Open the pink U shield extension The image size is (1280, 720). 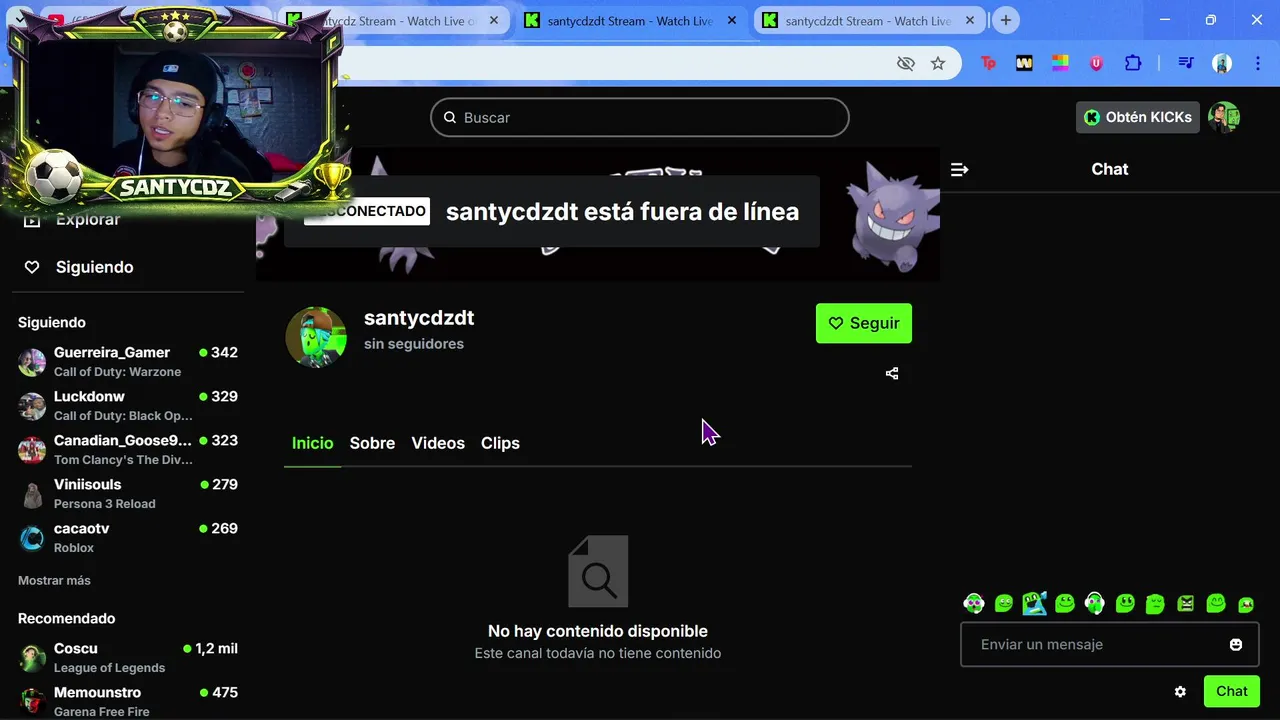pyautogui.click(x=1096, y=63)
